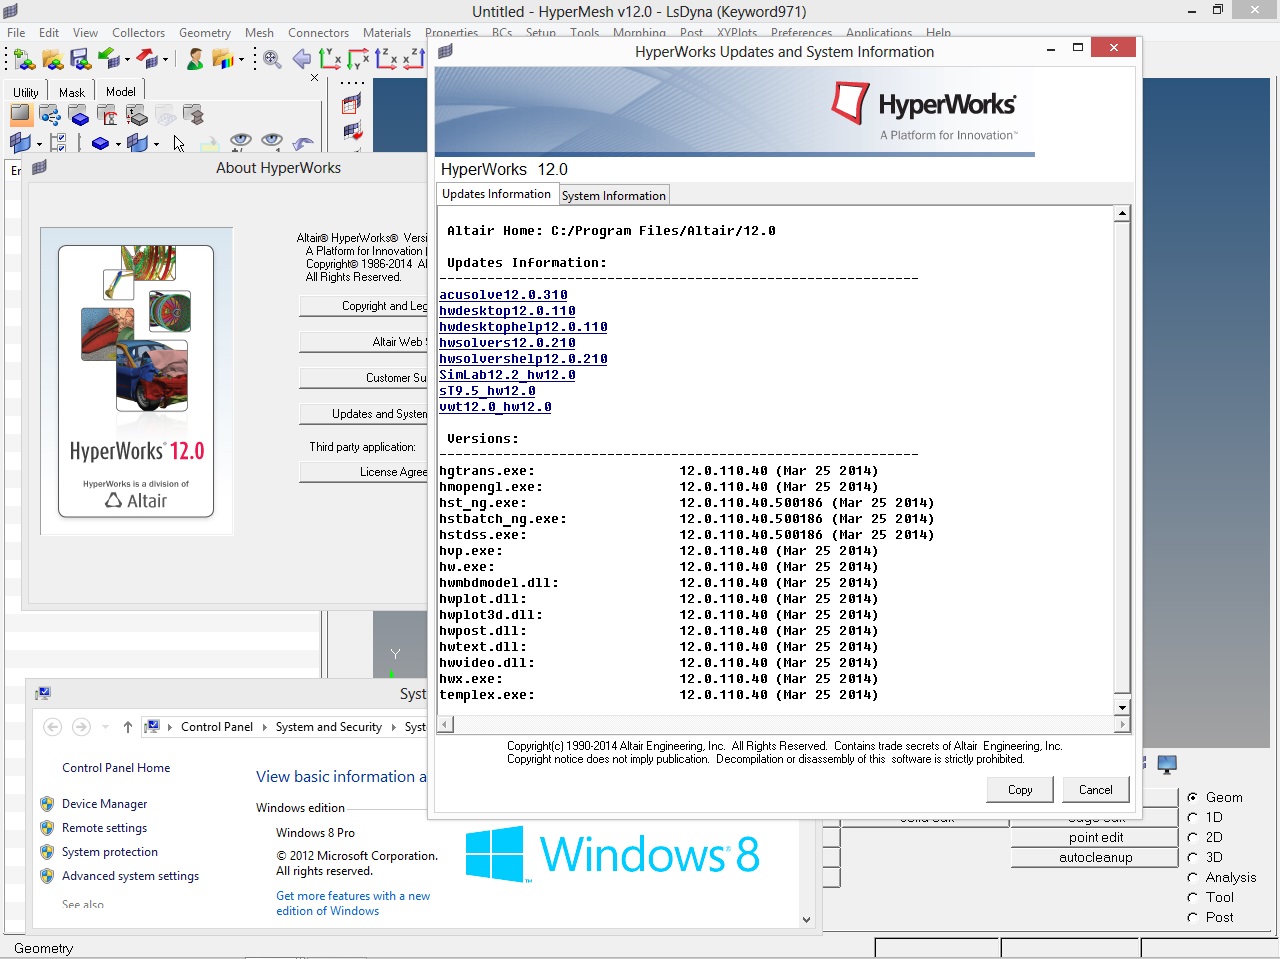Click the material view folder icon
1280x959 pixels.
(x=108, y=115)
